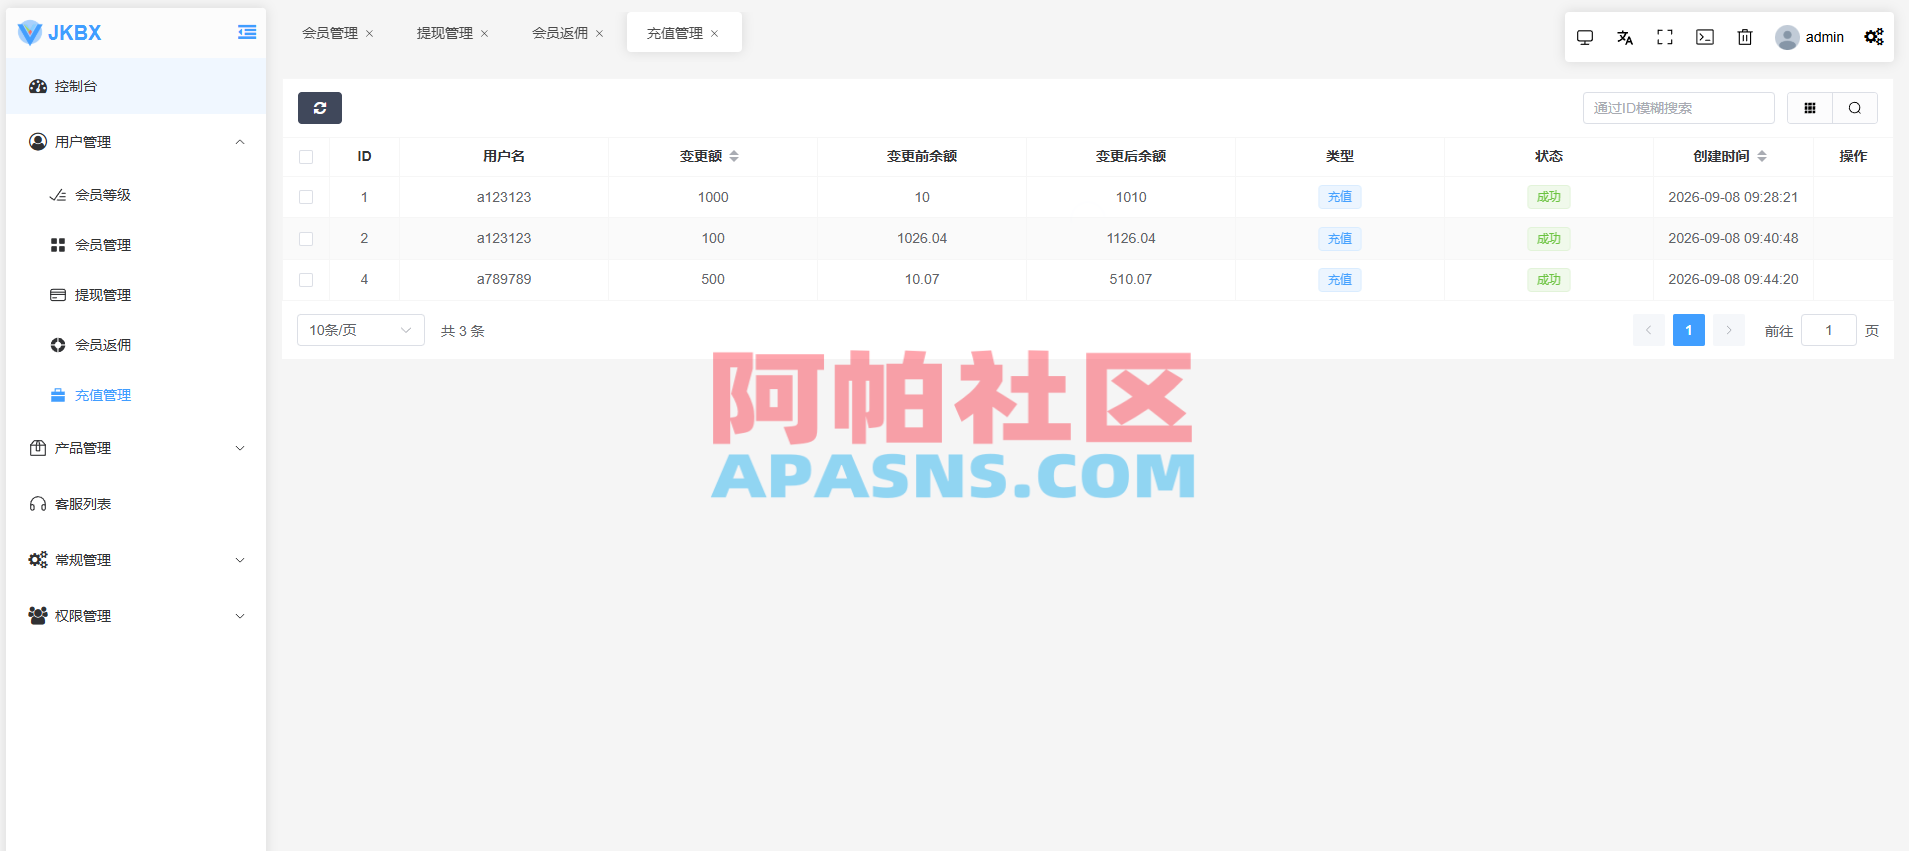Screen dimensions: 1909x851
Task: Switch to the 提现管理 tab
Action: pyautogui.click(x=445, y=33)
